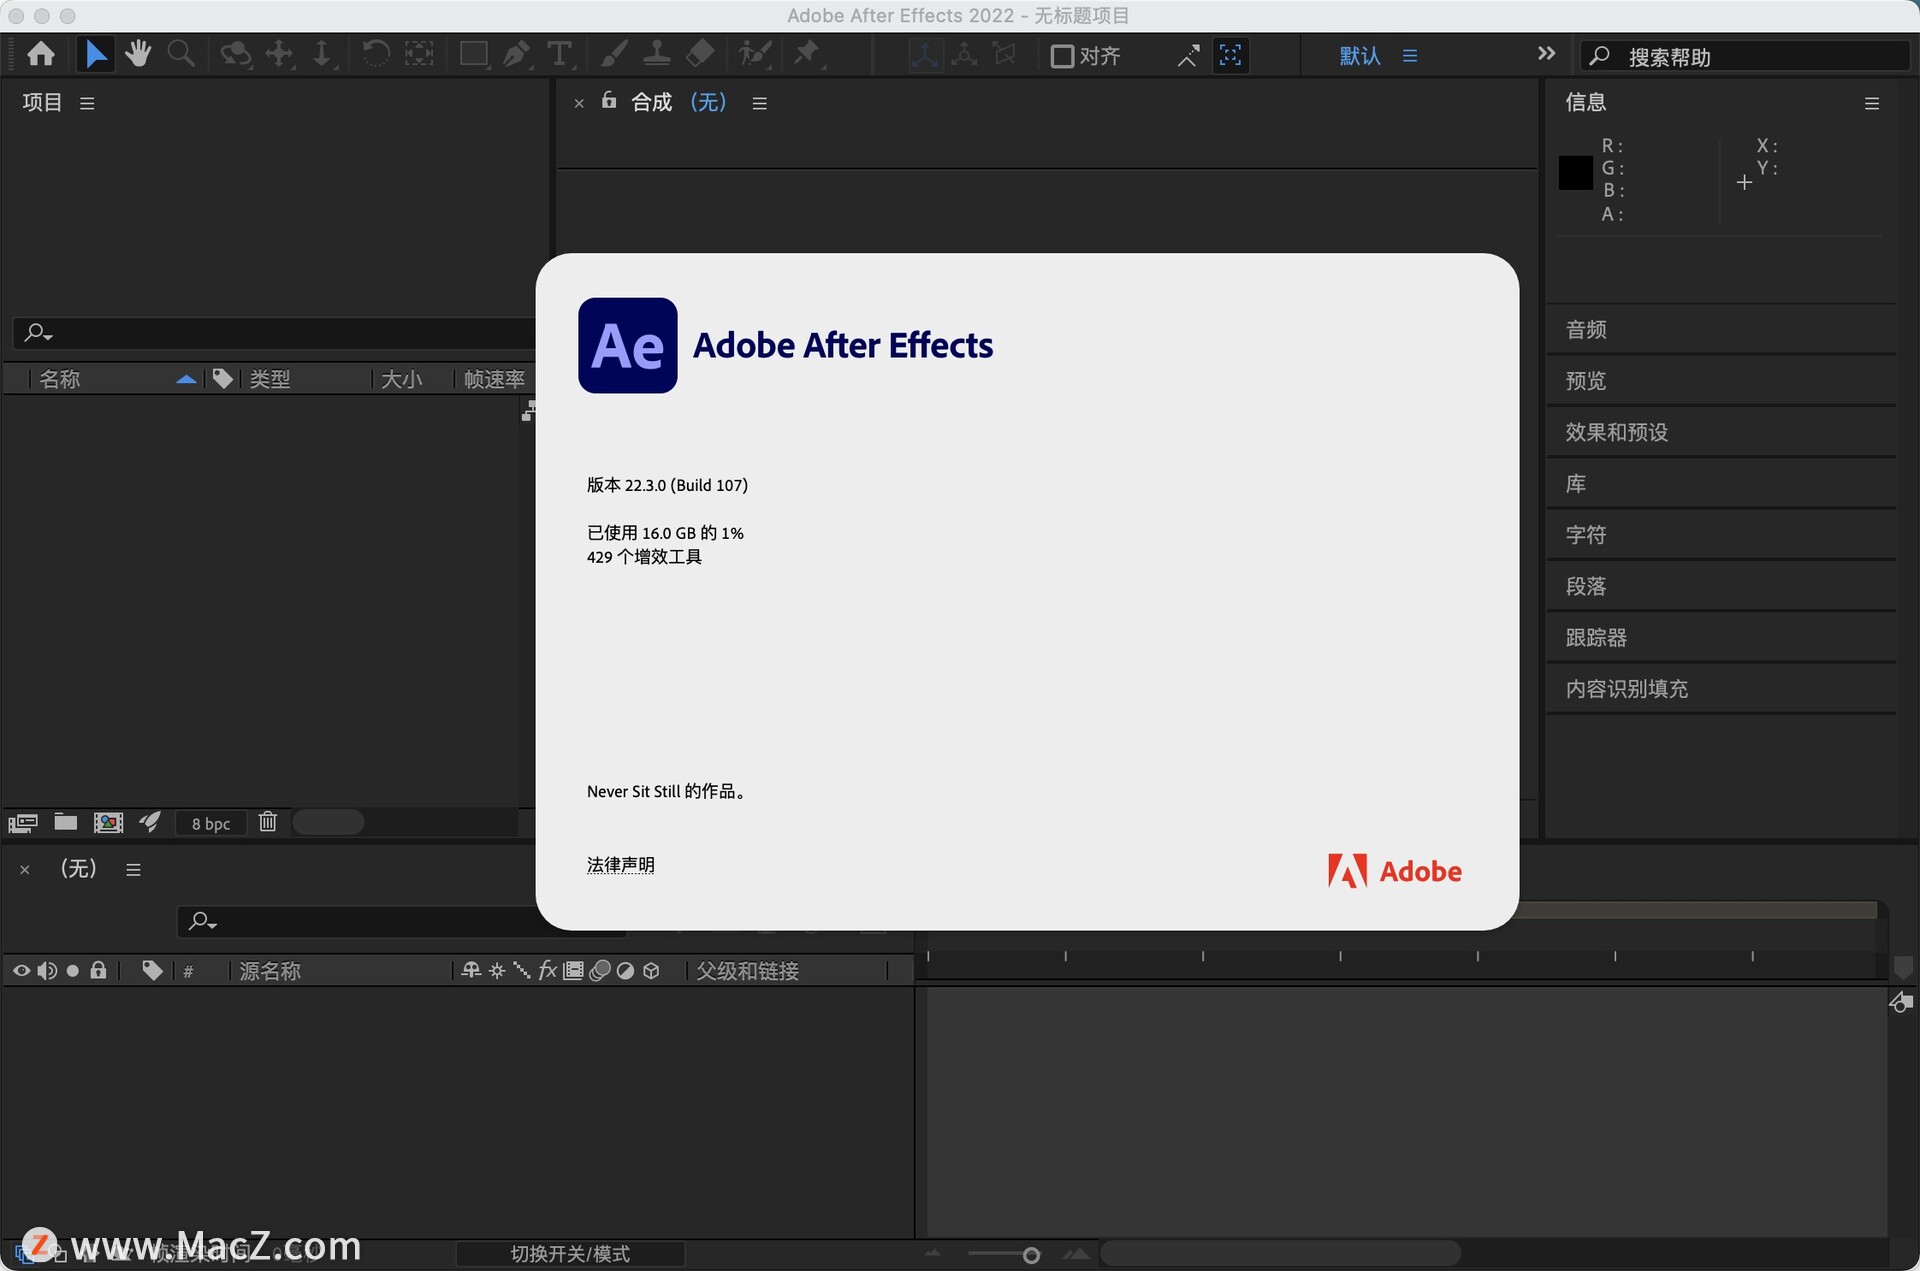
Task: Click the 8 bpc color depth button
Action: [211, 824]
